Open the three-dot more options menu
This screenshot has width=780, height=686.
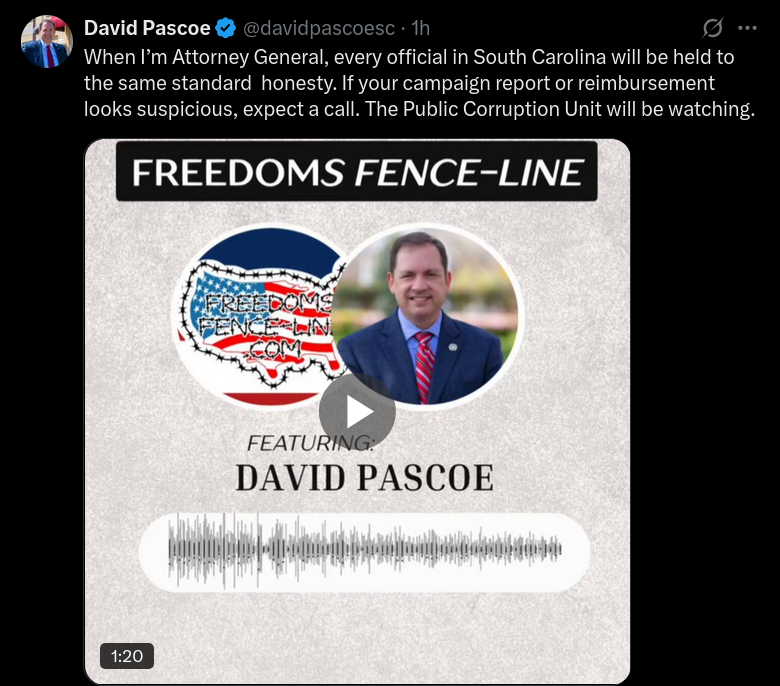(x=747, y=28)
